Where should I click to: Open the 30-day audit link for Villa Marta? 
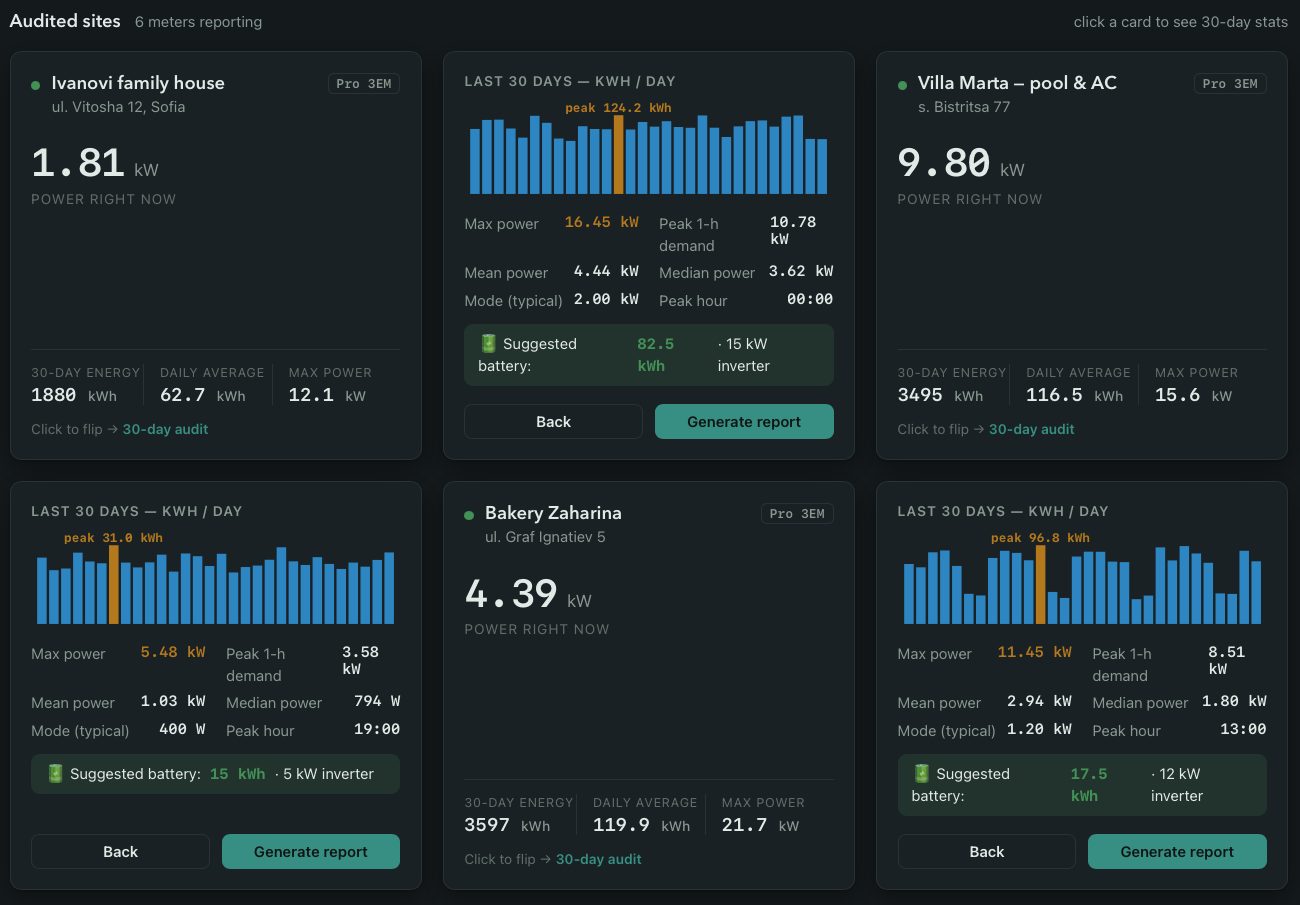coord(1031,429)
